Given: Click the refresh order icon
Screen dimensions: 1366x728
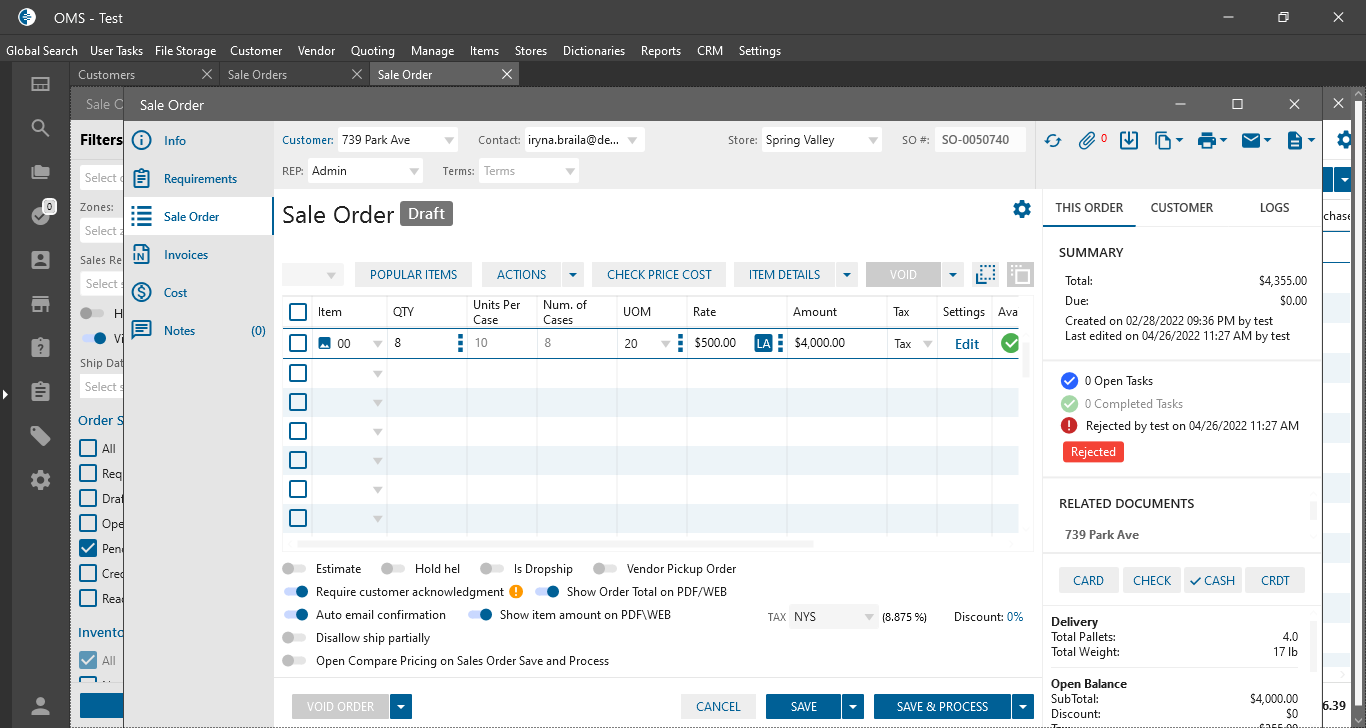Looking at the screenshot, I should point(1052,141).
